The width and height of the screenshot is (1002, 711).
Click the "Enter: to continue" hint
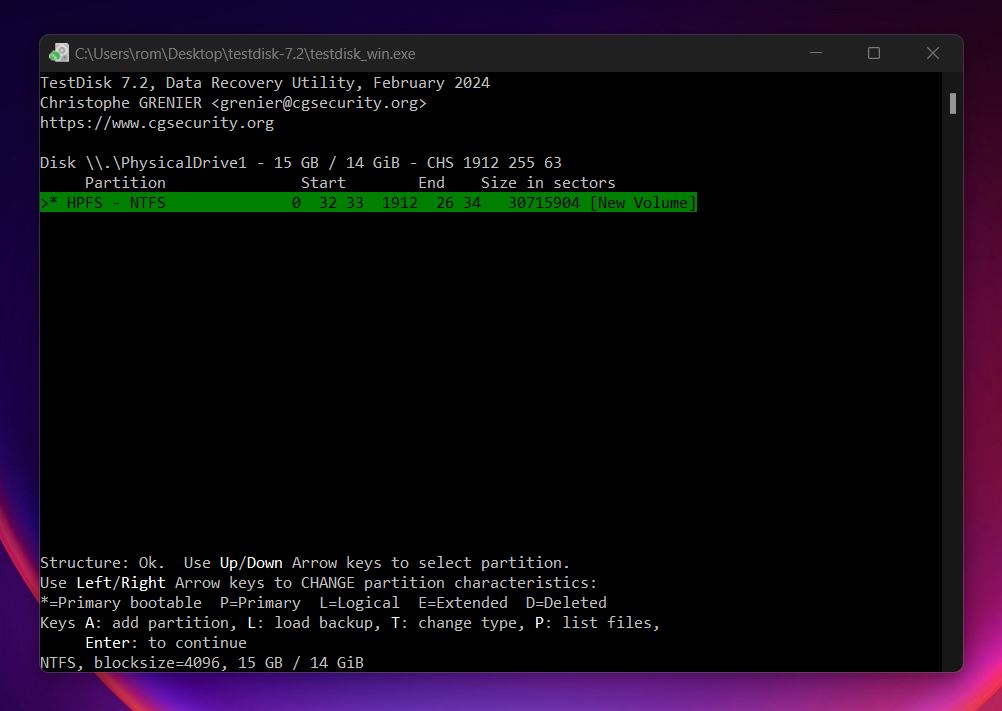[166, 643]
